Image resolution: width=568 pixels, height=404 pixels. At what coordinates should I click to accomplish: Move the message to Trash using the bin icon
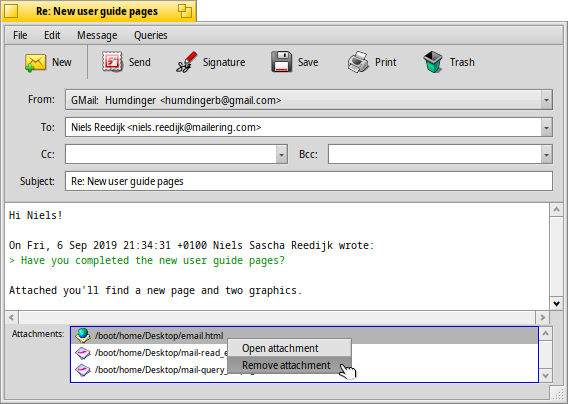click(433, 62)
